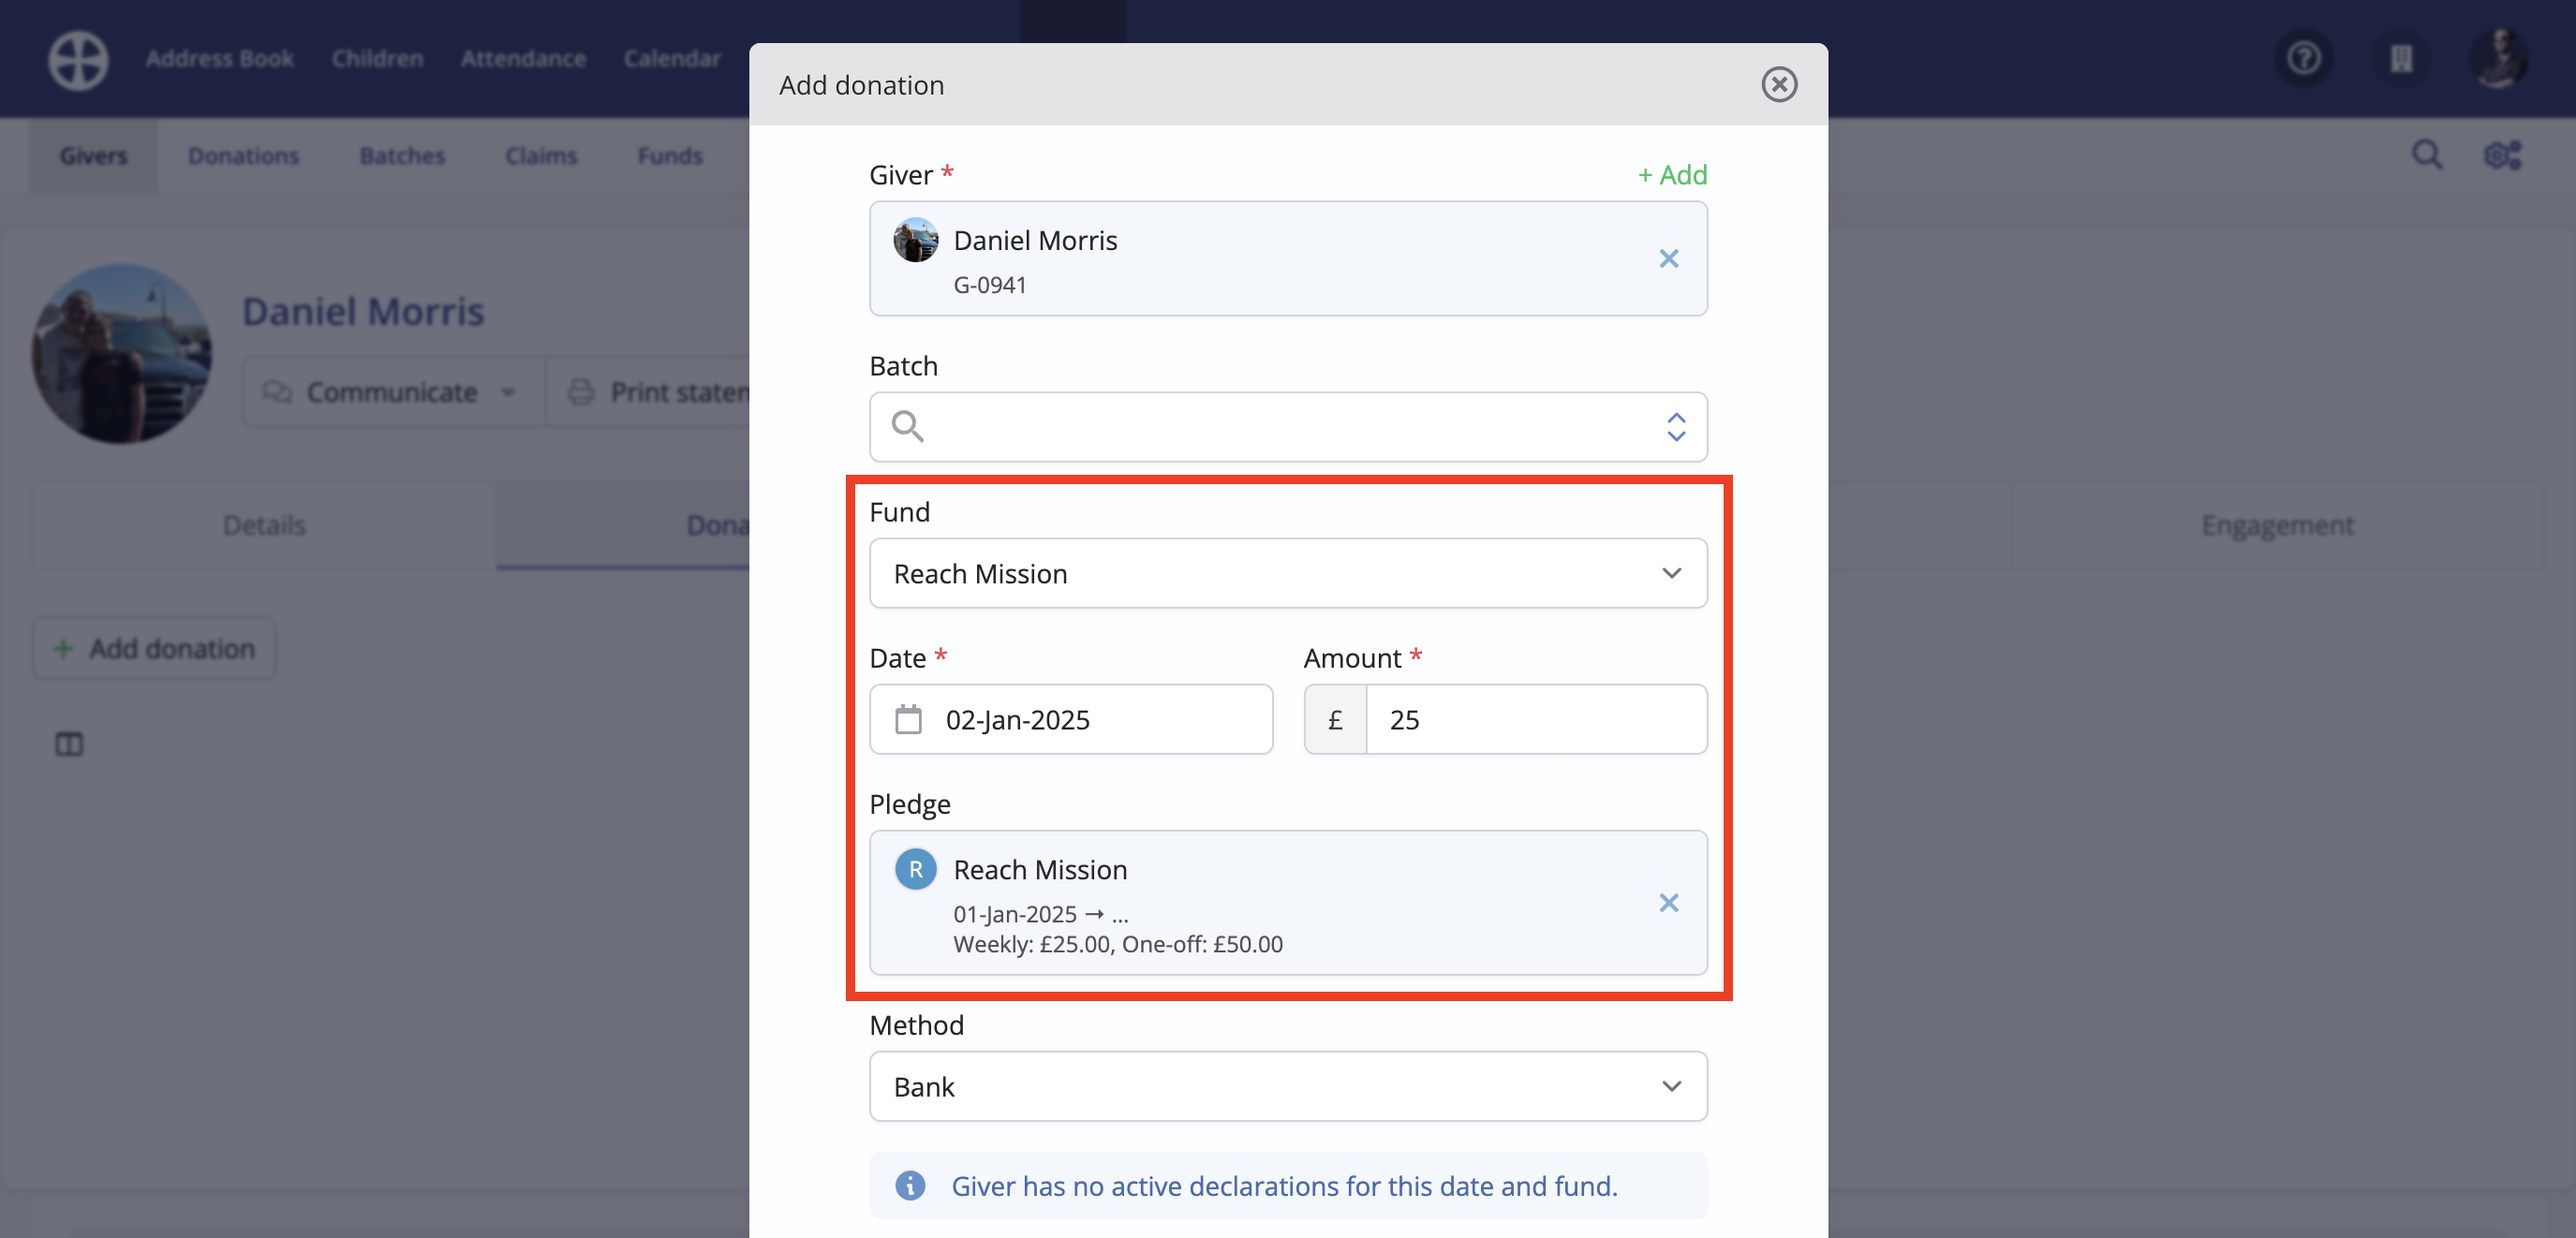
Task: Open the calendar icon in Date field
Action: coord(908,720)
